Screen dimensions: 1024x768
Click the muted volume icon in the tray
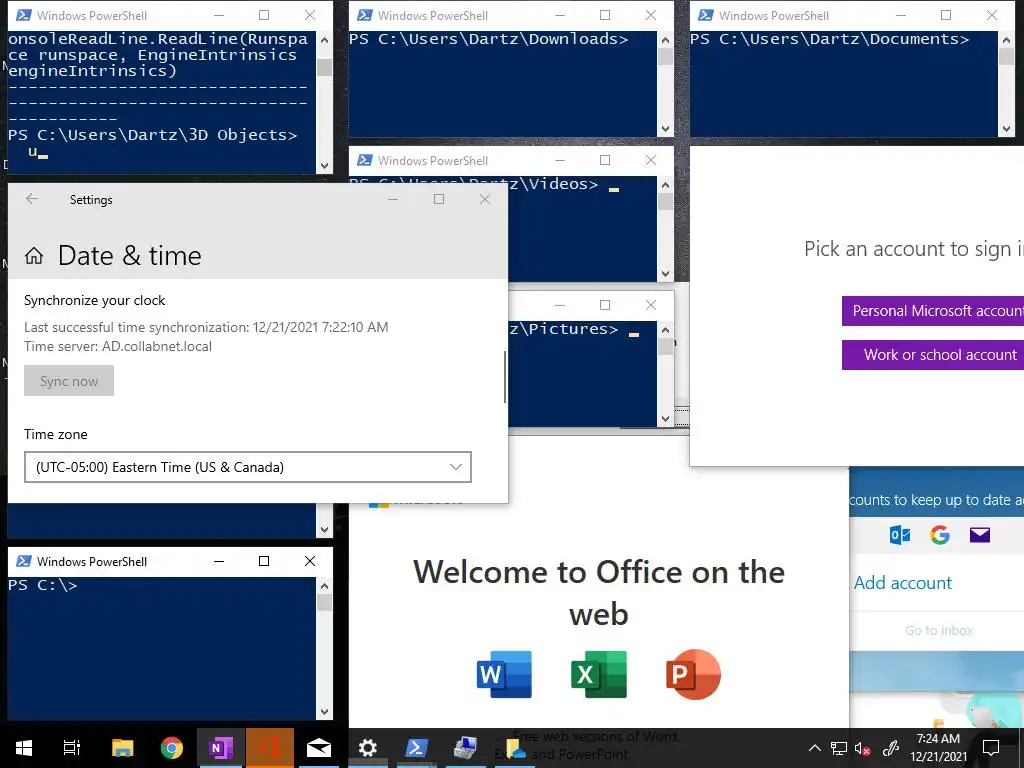(x=863, y=748)
